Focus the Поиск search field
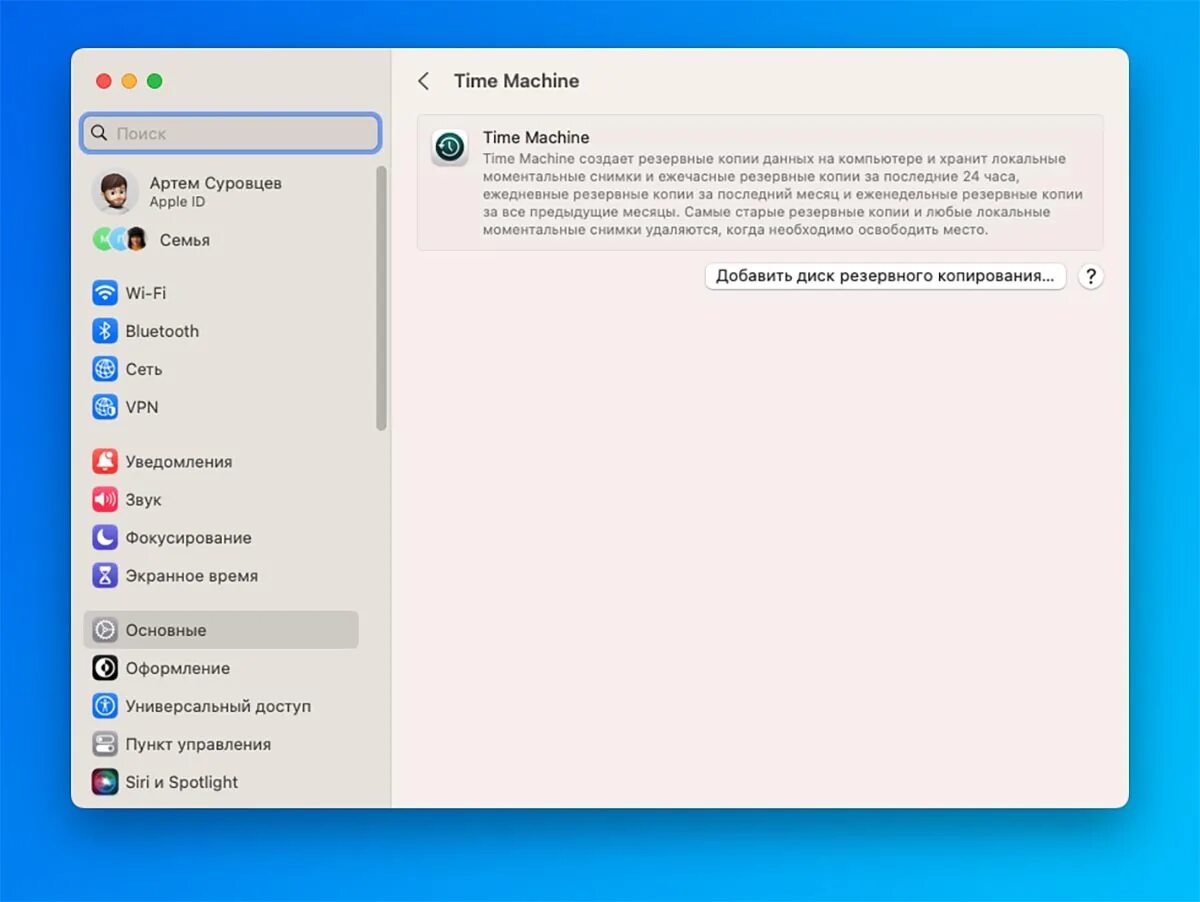 tap(231, 133)
